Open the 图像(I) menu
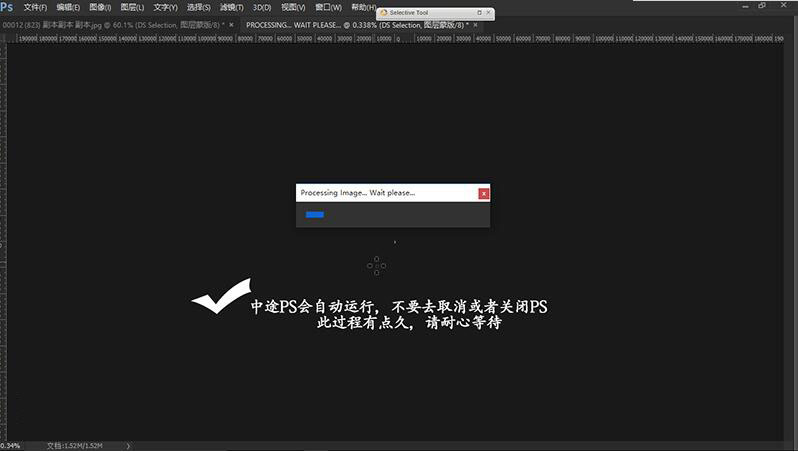The height and width of the screenshot is (452, 798). click(x=100, y=8)
